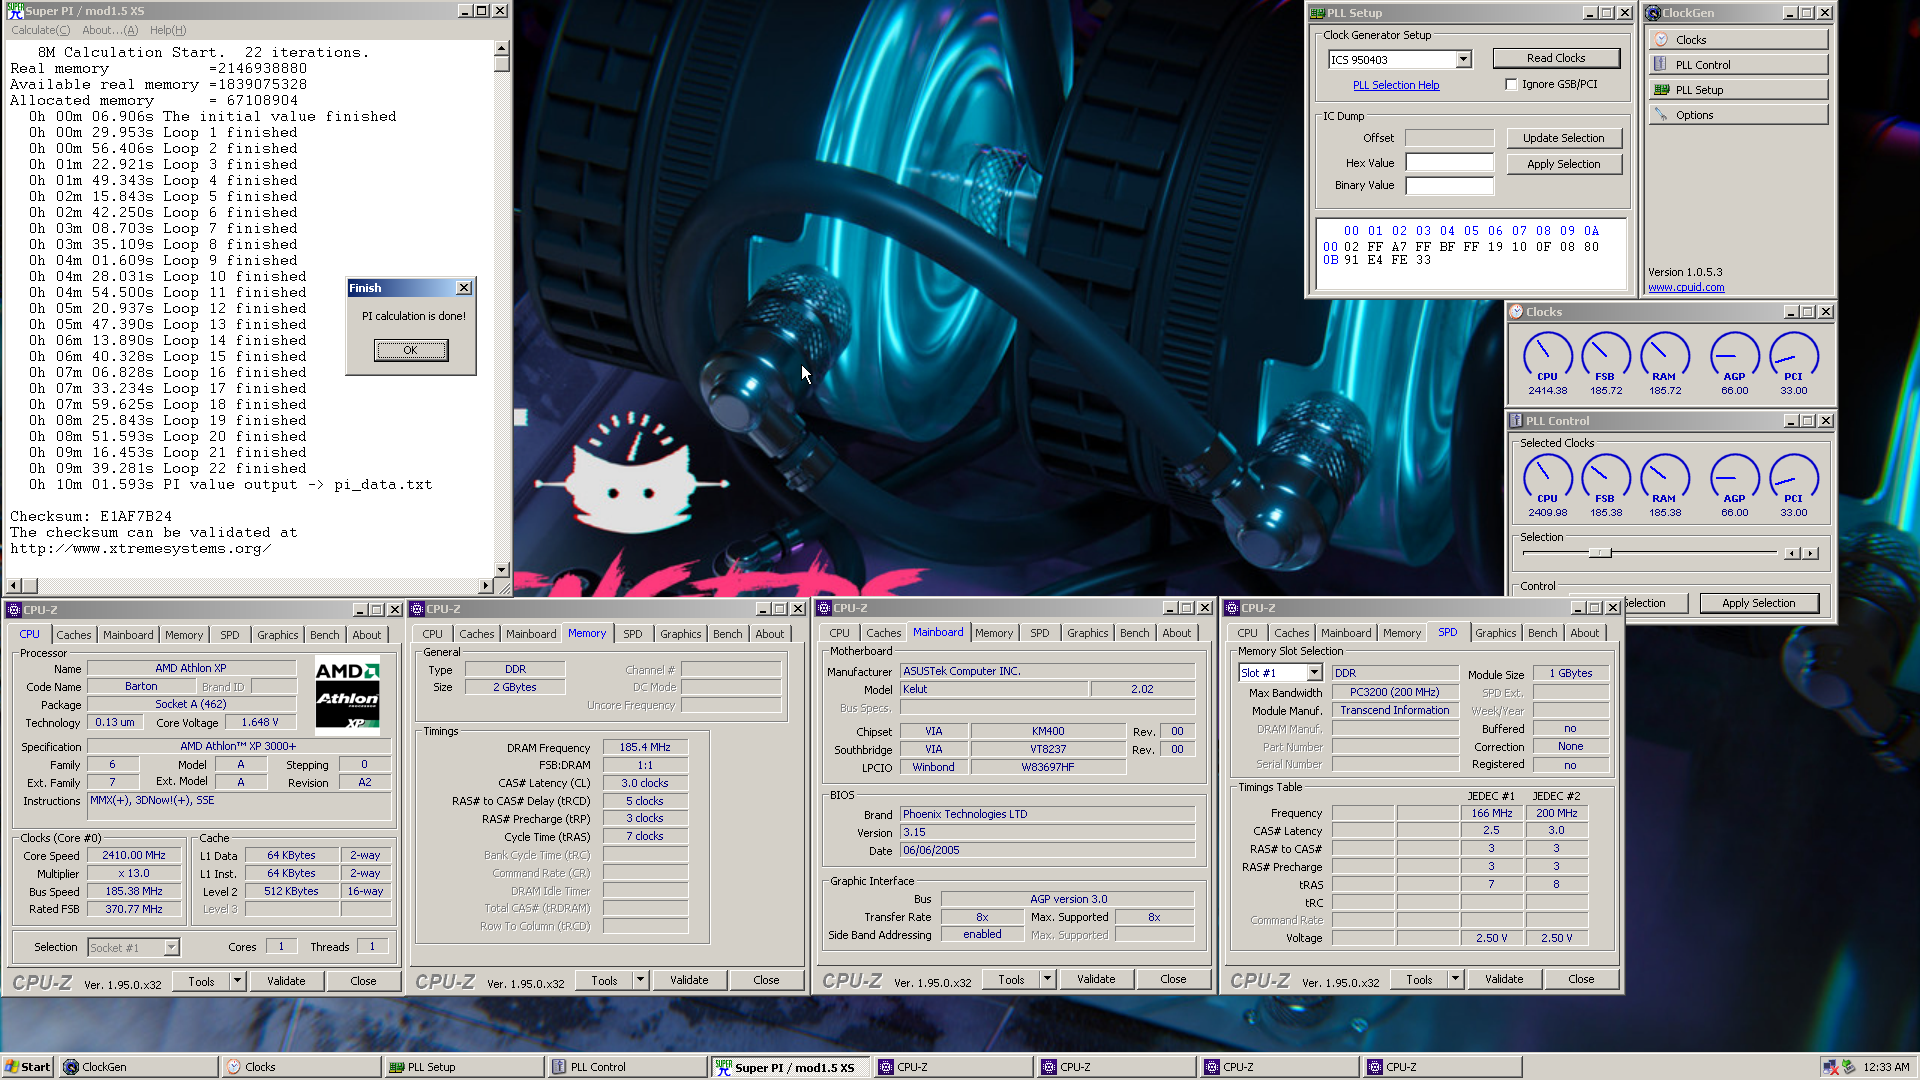Switch to About tab in CPU-Z SPD window
Screen dimensions: 1920x1080
pyautogui.click(x=1584, y=633)
